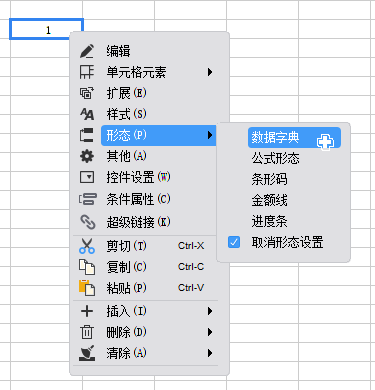This screenshot has width=375, height=390.
Task: Choose 粘贴(P) from the menu
Action: pyautogui.click(x=126, y=288)
